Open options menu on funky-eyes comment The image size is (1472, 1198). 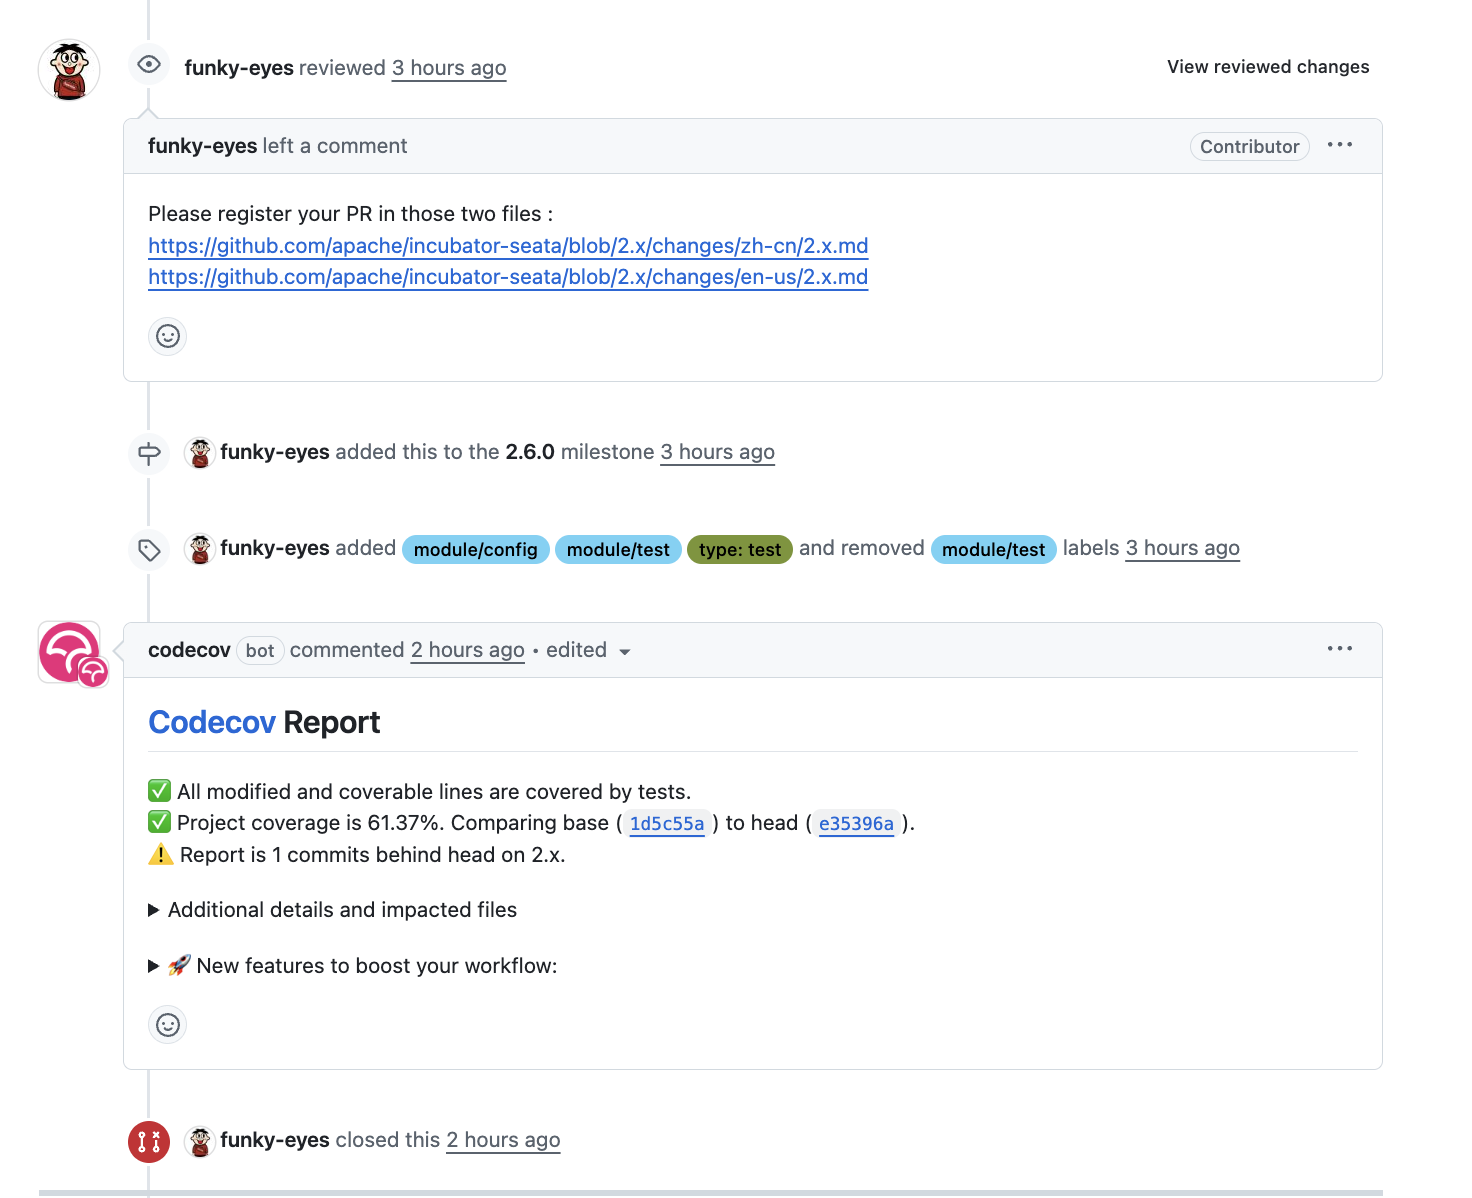1339,146
